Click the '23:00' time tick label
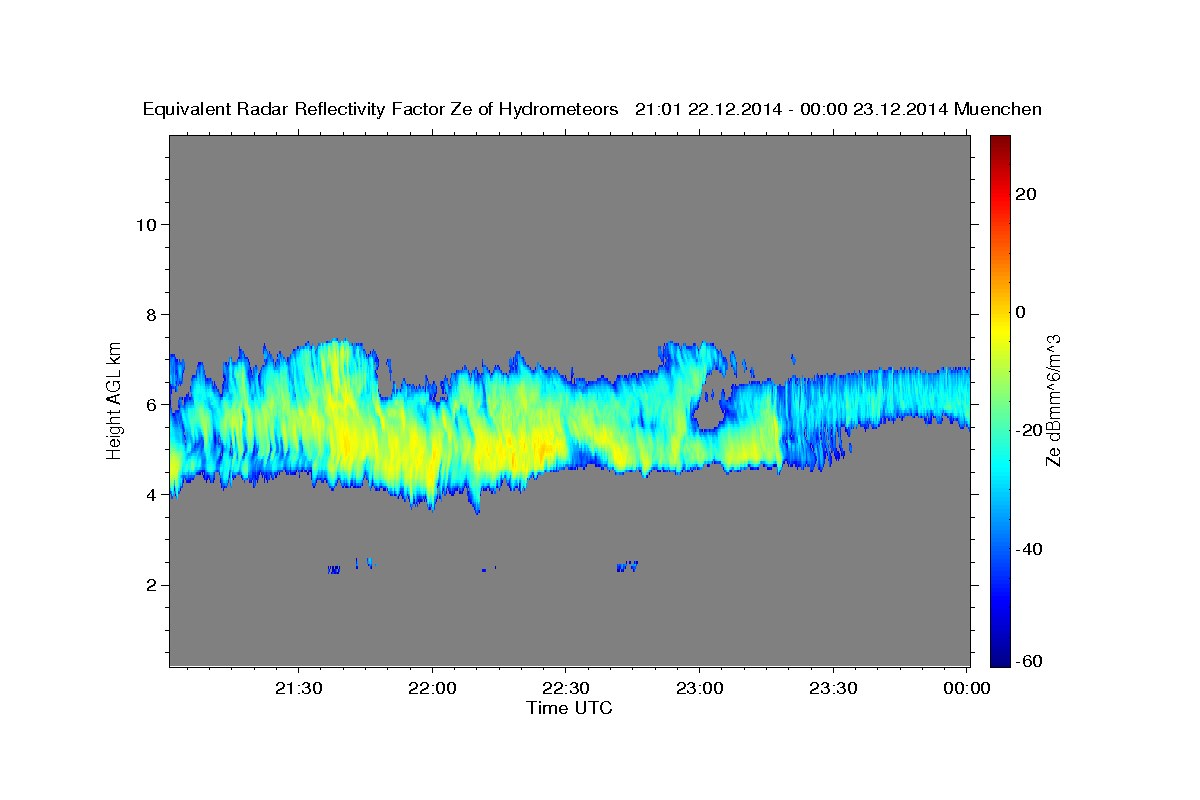The image size is (1200, 800). pos(699,689)
